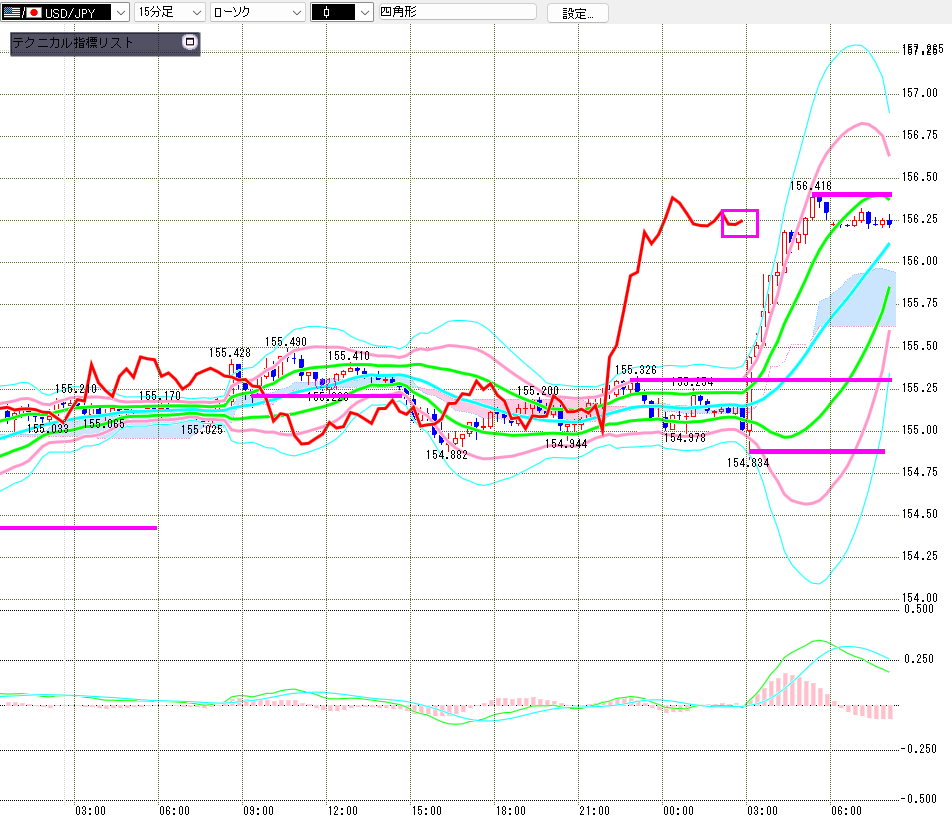Click the 155.200 price label

538,390
